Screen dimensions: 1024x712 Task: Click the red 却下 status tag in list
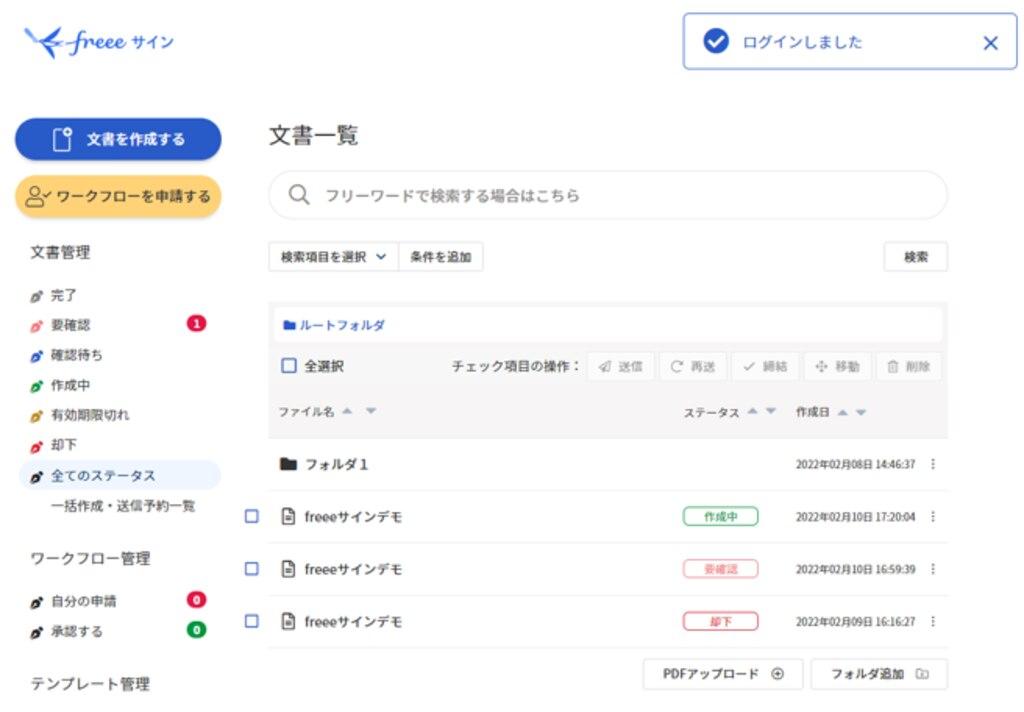[720, 621]
